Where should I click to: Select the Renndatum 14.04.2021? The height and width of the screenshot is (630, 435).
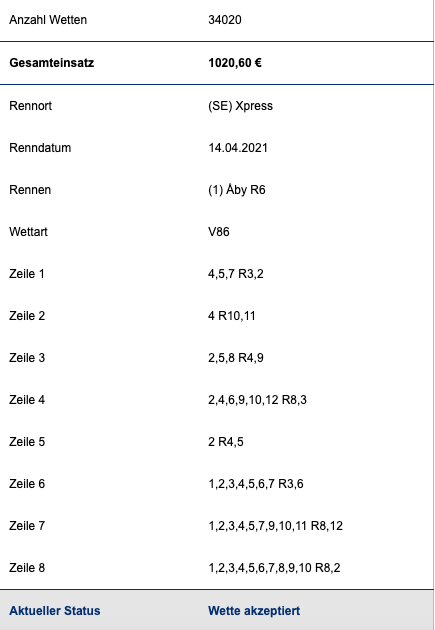coord(237,147)
